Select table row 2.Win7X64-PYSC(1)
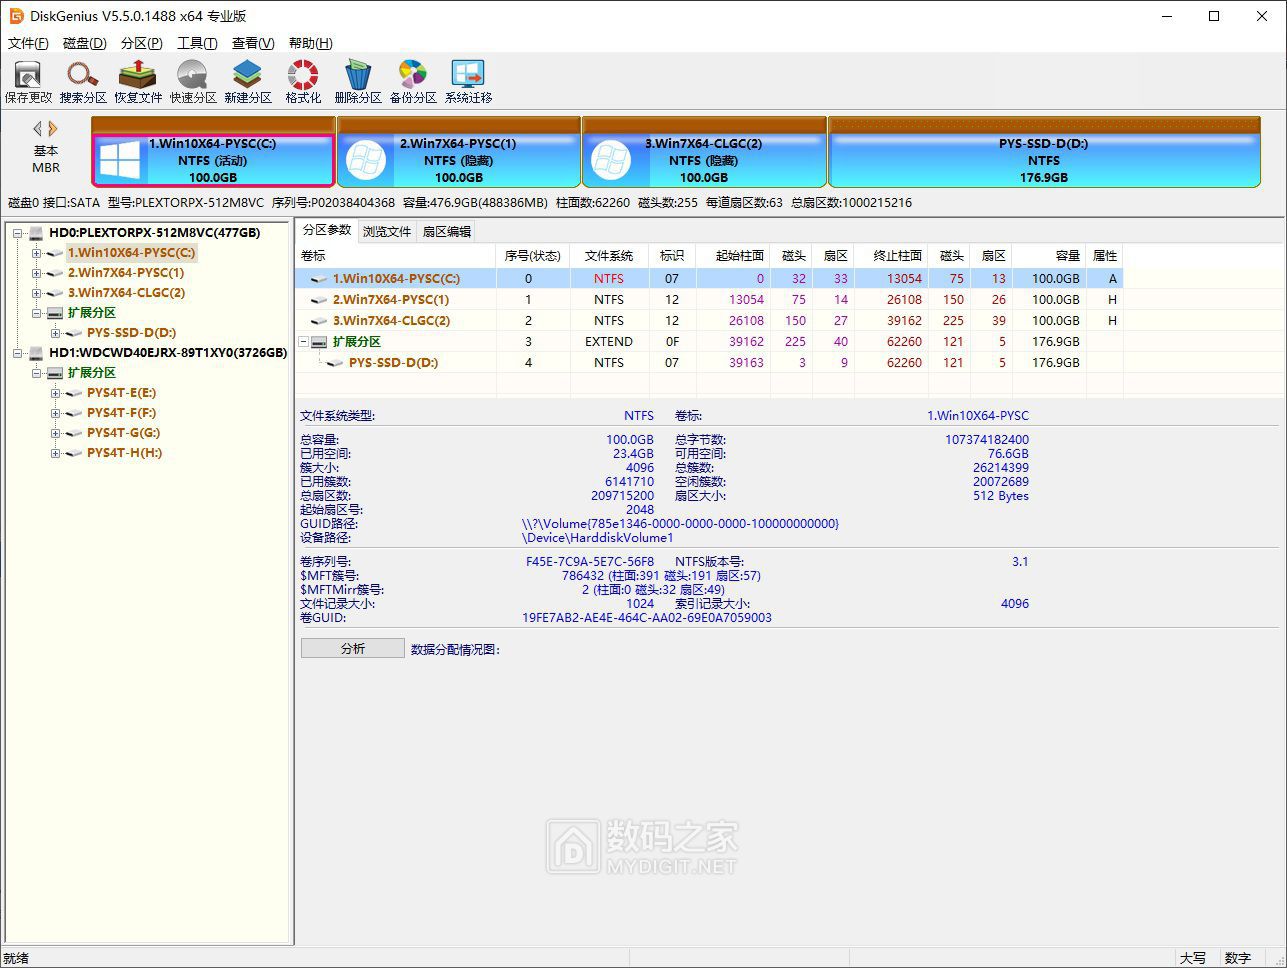This screenshot has height=968, width=1287. (709, 300)
